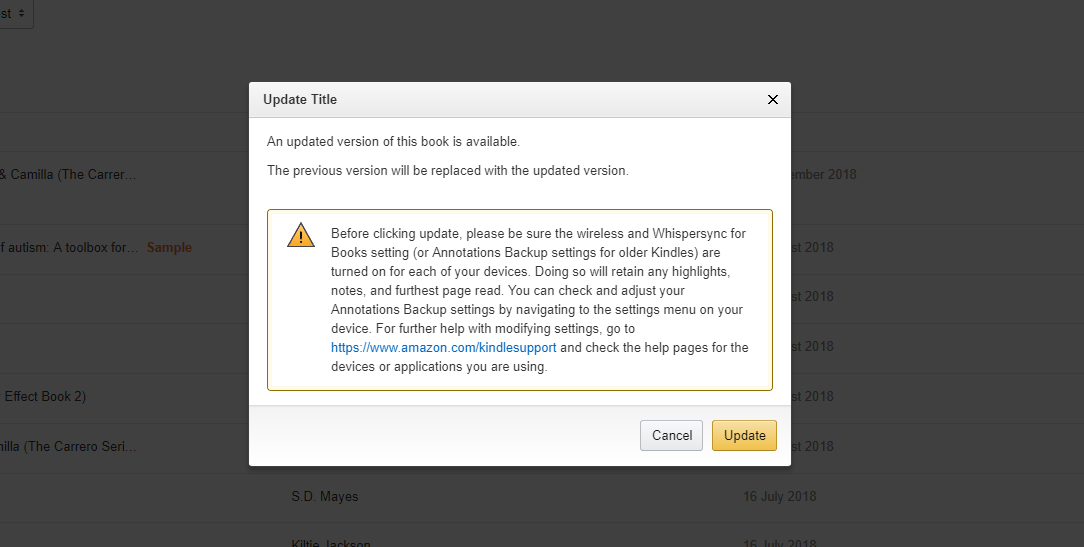Click the Whispersync warning message box
Viewport: 1084px width, 547px height.
coord(519,300)
